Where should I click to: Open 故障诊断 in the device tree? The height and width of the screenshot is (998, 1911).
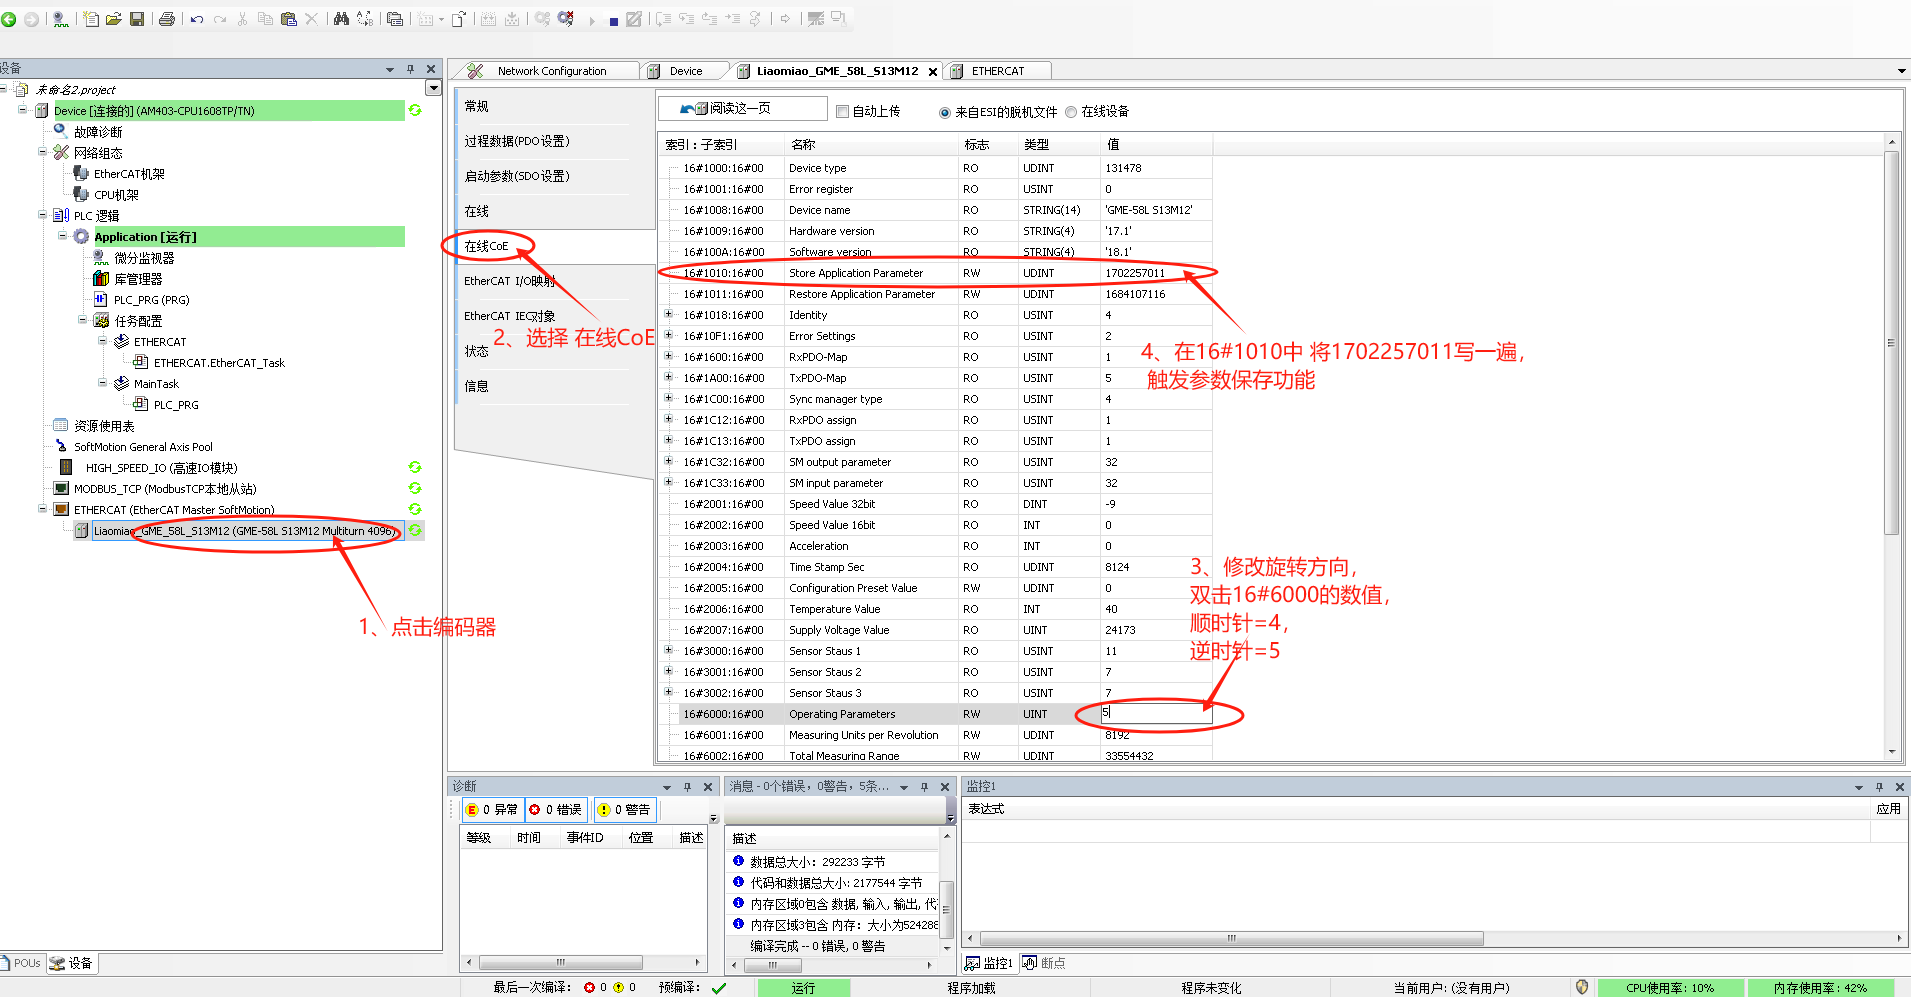click(x=98, y=132)
